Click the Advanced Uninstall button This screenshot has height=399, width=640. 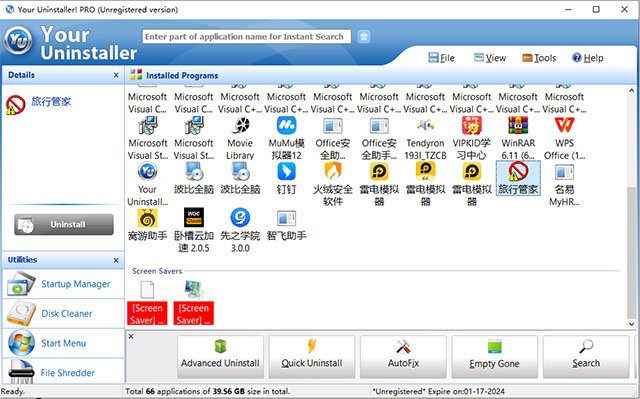220,357
